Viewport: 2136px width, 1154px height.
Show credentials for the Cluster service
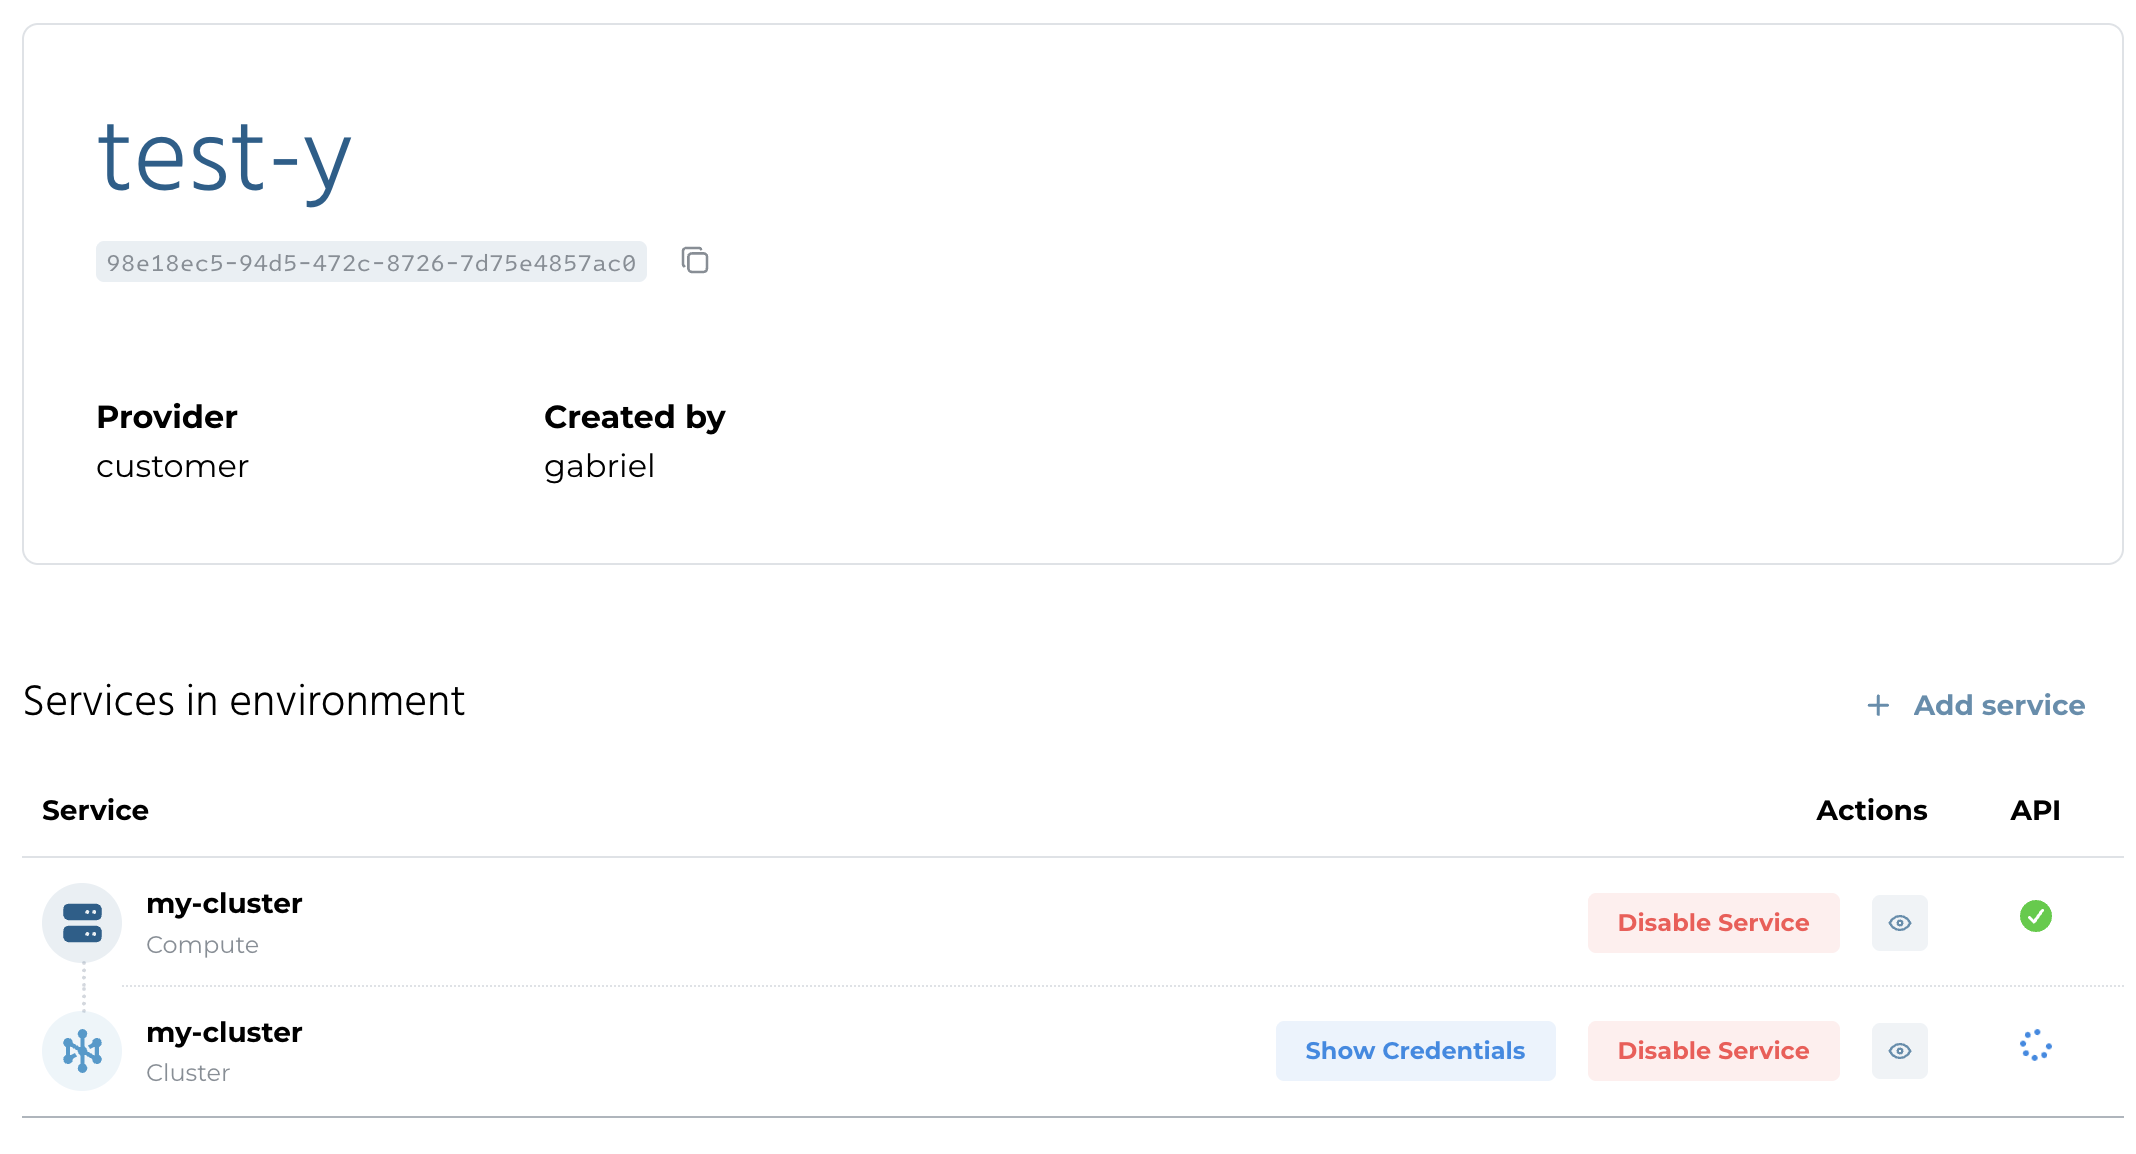coord(1415,1051)
